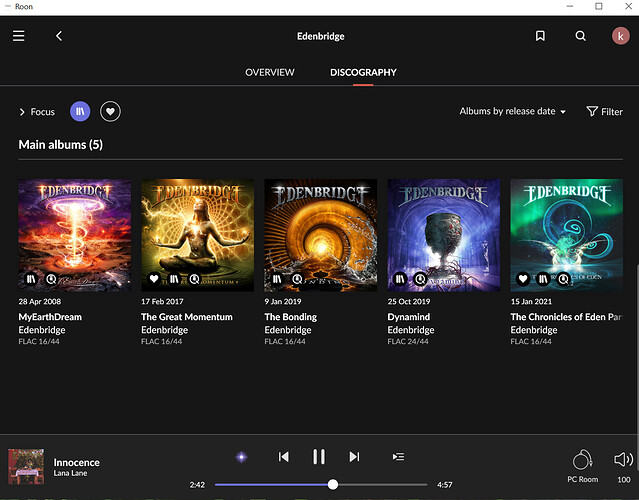
Task: Click the 28 Apr 2008 release date
Action: coord(40,302)
